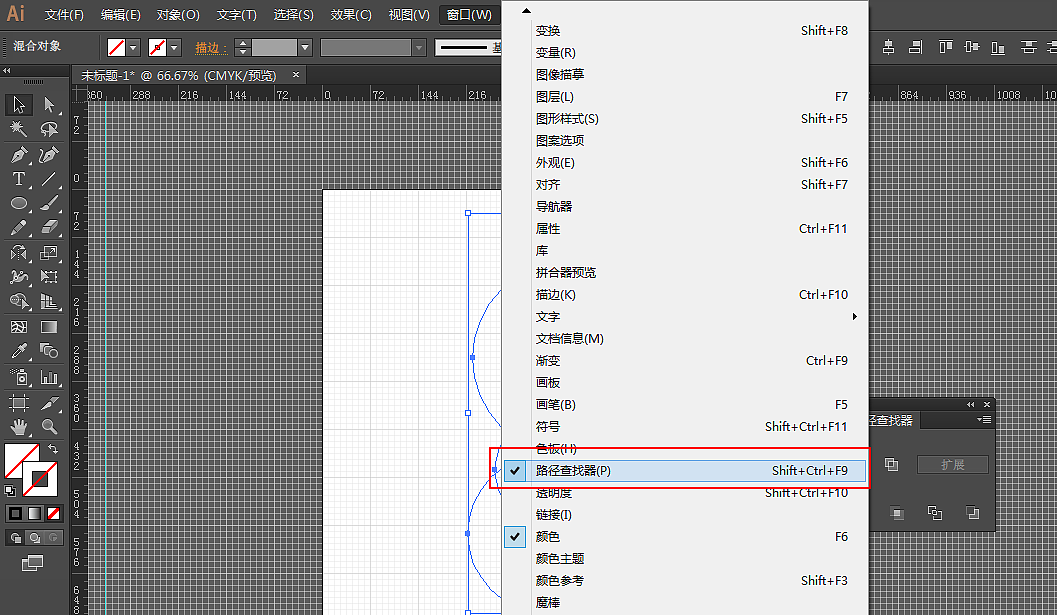Open the 图层(L) item in Window menu
Image resolution: width=1057 pixels, height=615 pixels.
[x=558, y=96]
